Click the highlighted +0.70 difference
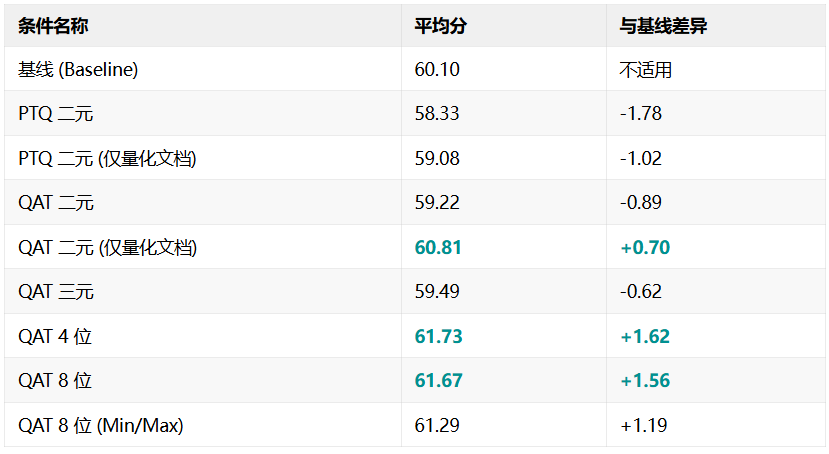Image resolution: width=829 pixels, height=454 pixels. (x=645, y=247)
